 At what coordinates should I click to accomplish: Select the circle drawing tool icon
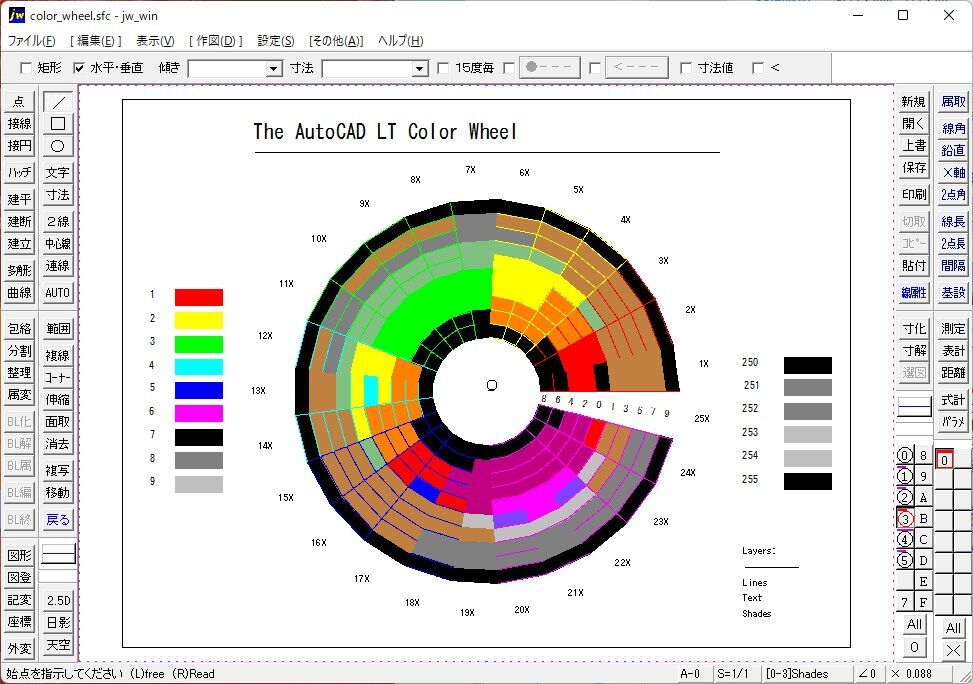coord(58,146)
